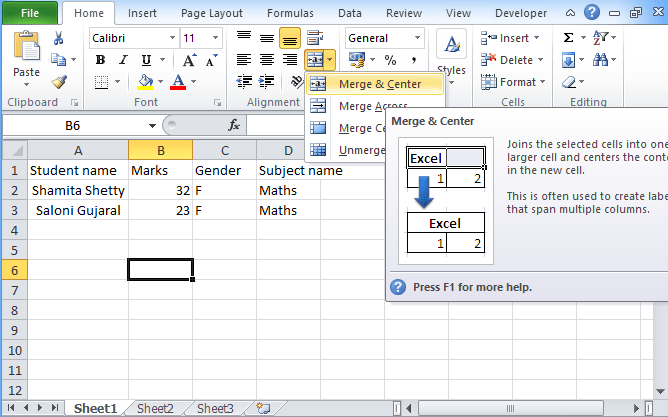
Task: Switch to the Insert tab
Action: point(142,13)
